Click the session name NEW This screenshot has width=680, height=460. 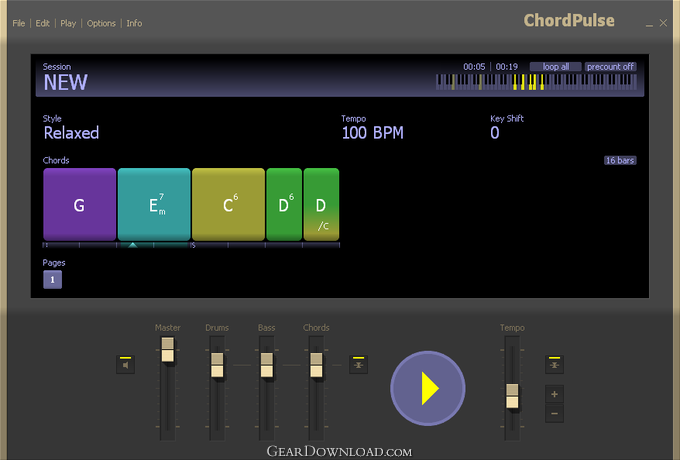(x=65, y=82)
